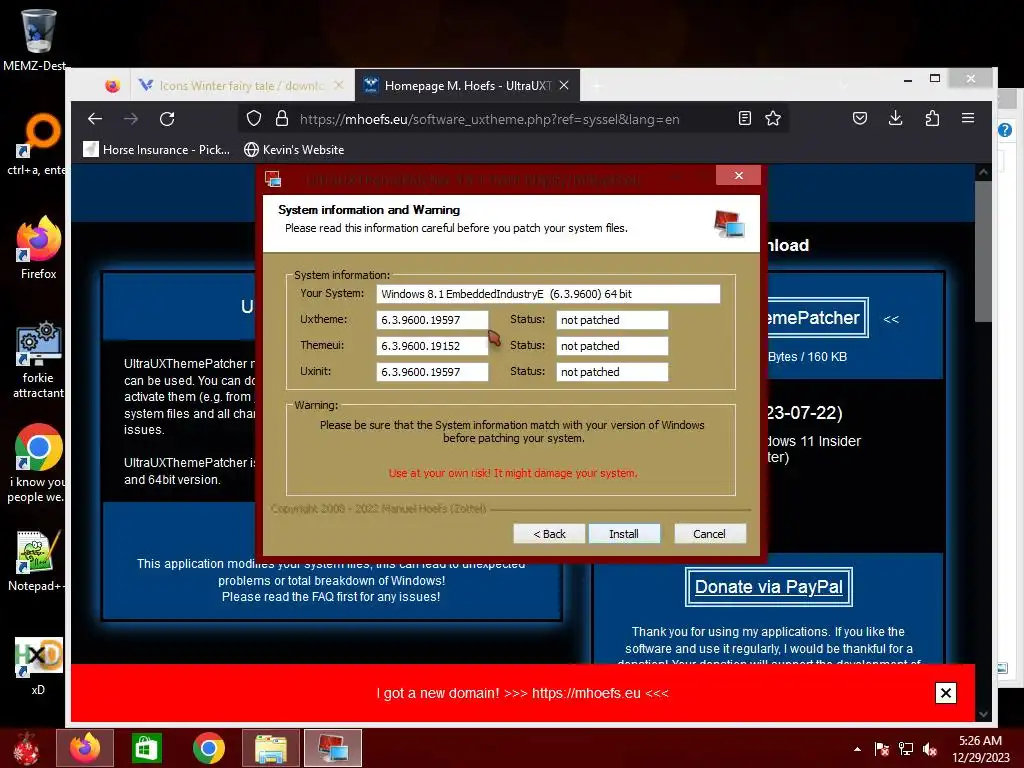Reload the page in Firefox
Image resolution: width=1024 pixels, height=768 pixels.
[167, 118]
